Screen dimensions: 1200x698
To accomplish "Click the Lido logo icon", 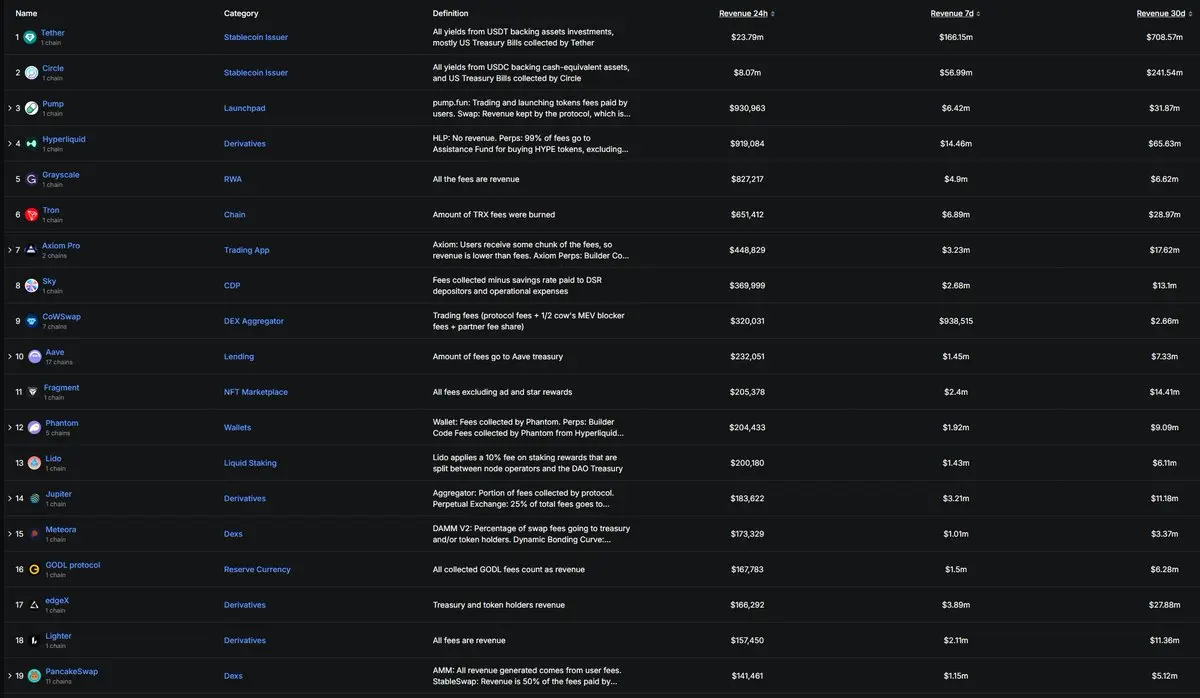I will coord(34,463).
